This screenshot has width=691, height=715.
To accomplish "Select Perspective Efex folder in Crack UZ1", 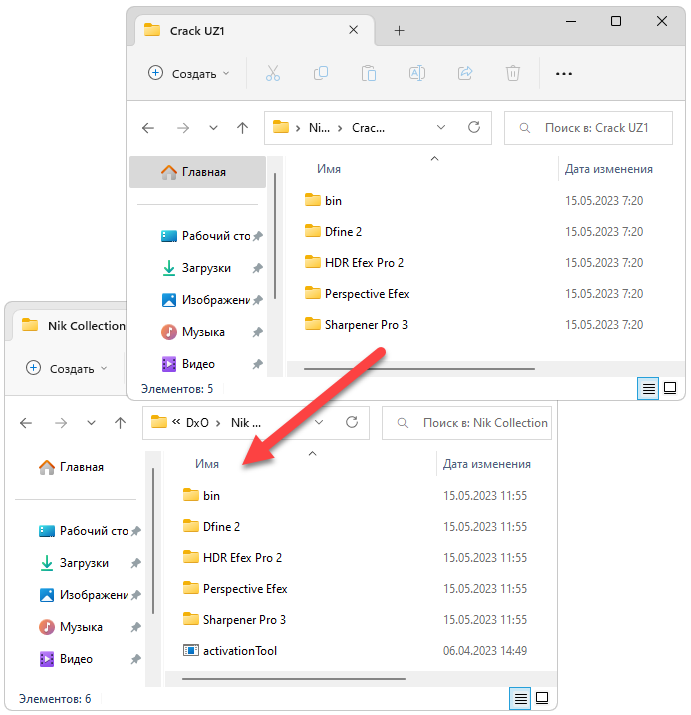I will pyautogui.click(x=357, y=294).
